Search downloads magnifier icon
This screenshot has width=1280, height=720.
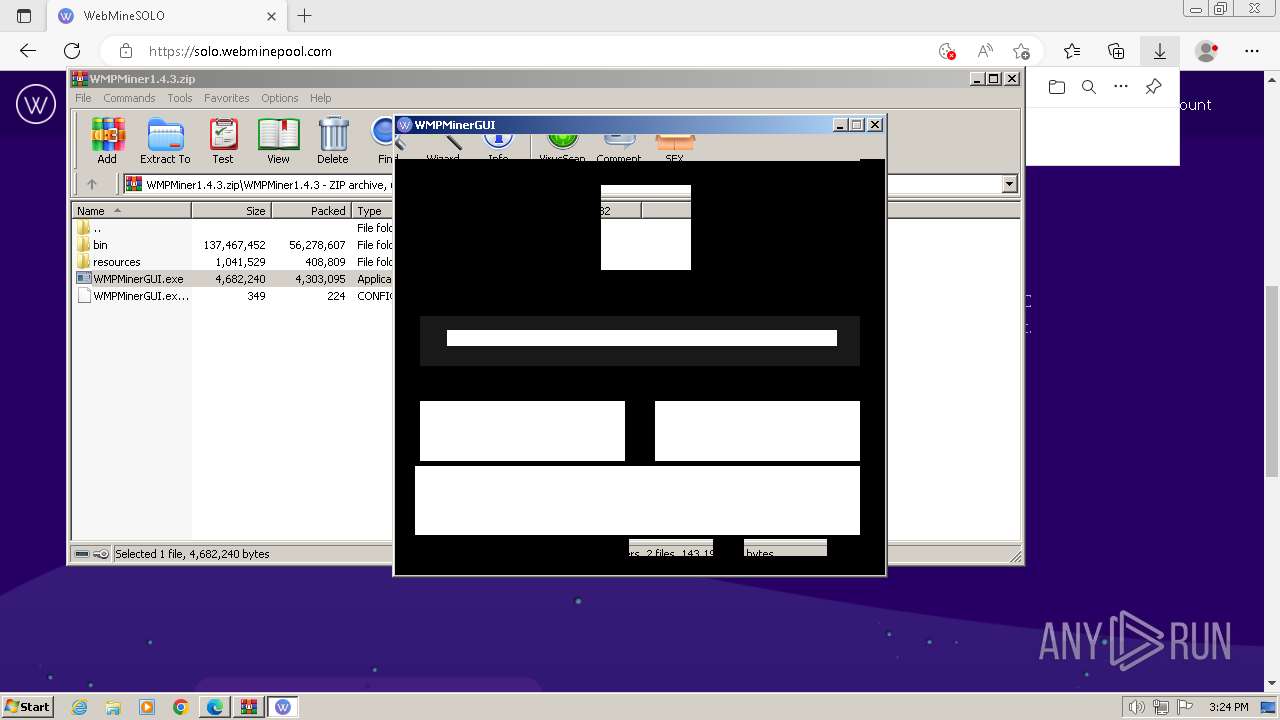pyautogui.click(x=1089, y=87)
